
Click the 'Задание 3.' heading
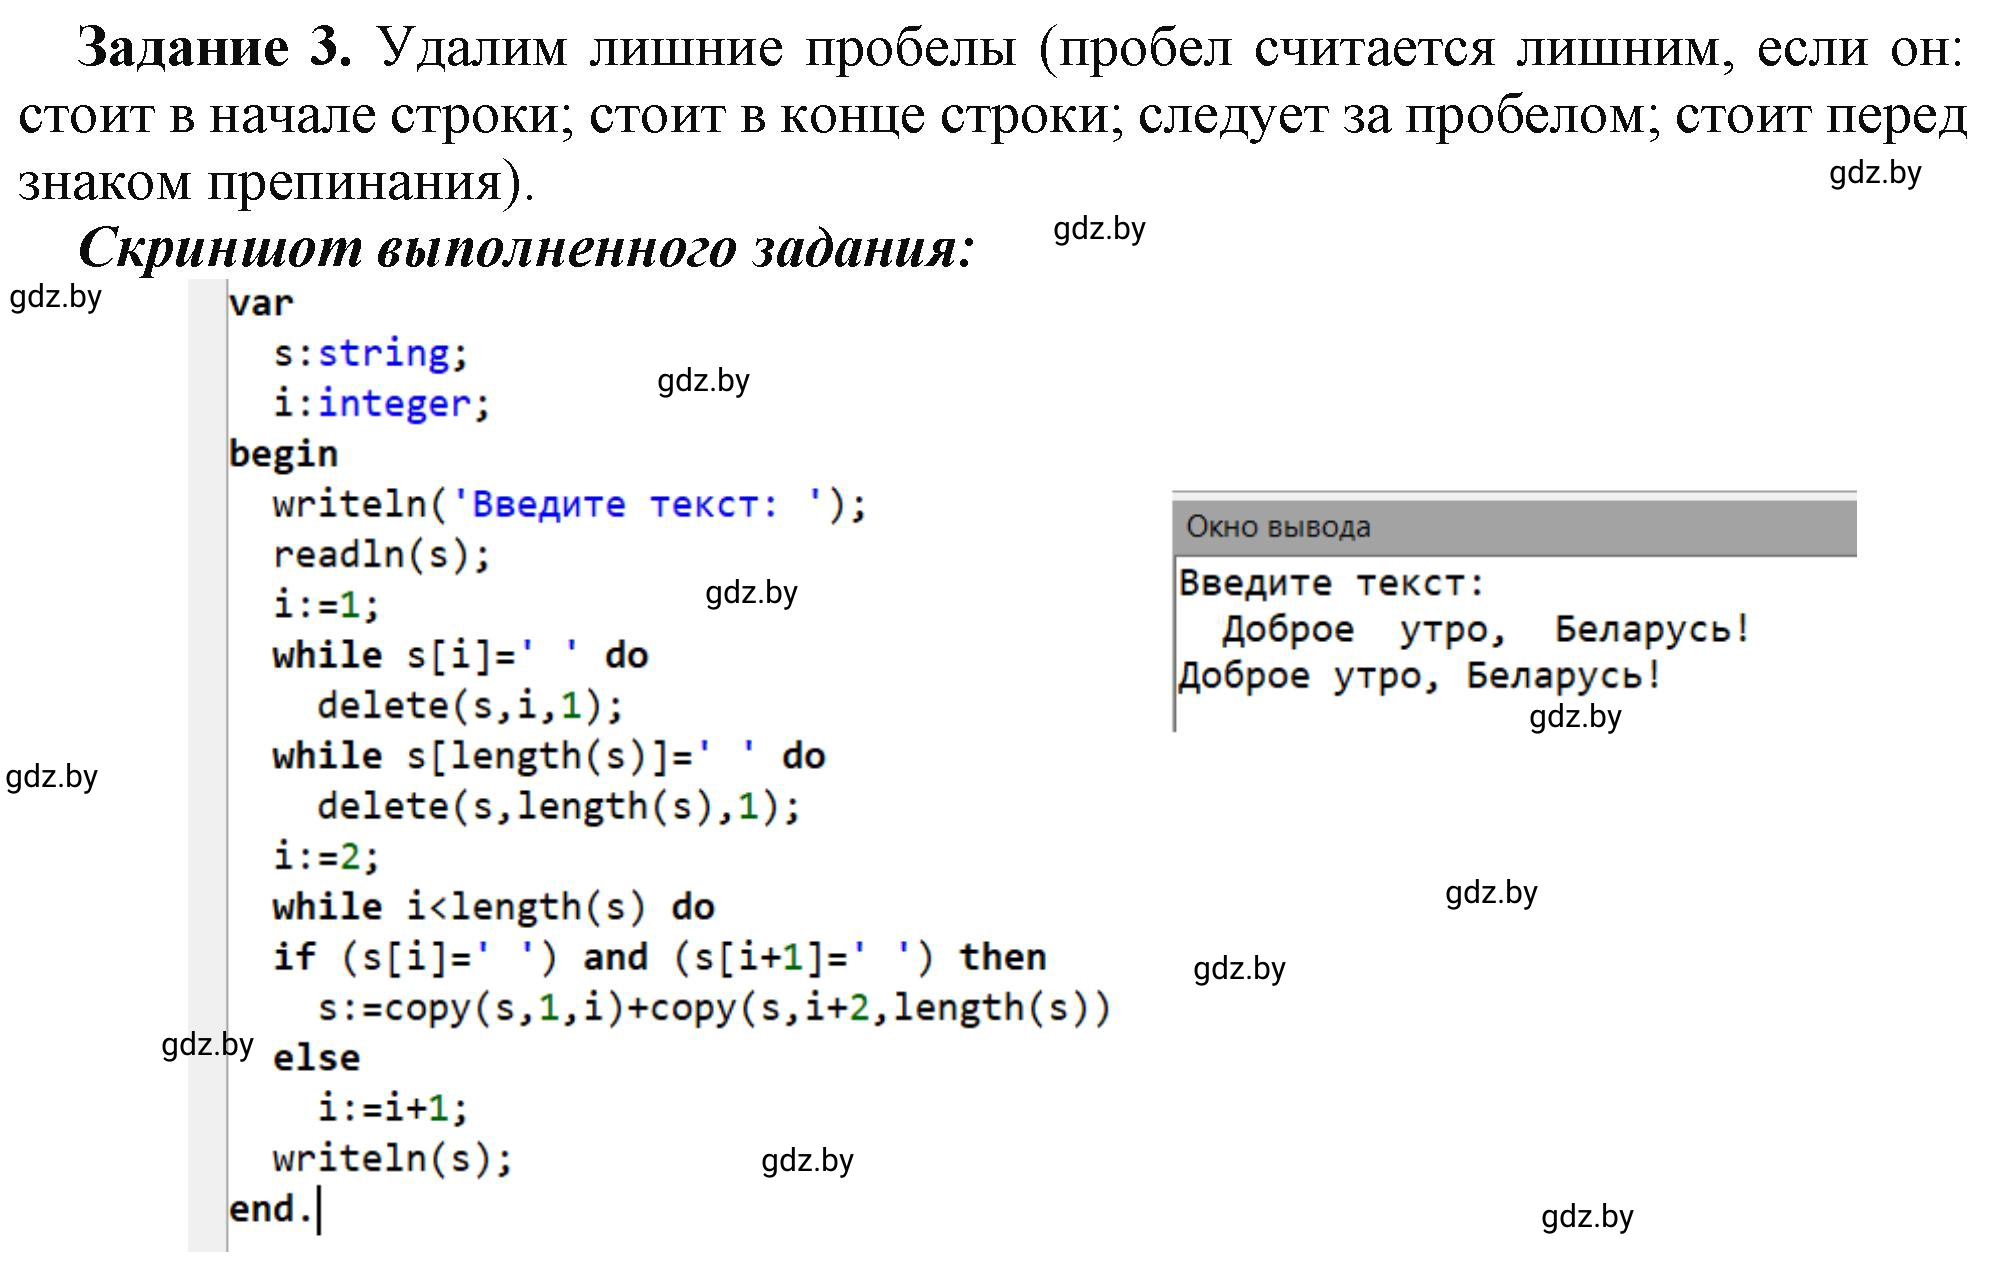pos(215,47)
